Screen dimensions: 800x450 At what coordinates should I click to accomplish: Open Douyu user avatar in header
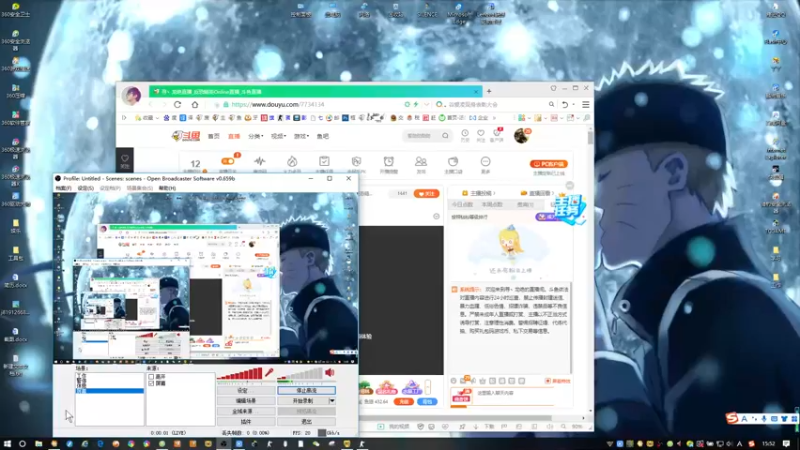pyautogui.click(x=521, y=136)
